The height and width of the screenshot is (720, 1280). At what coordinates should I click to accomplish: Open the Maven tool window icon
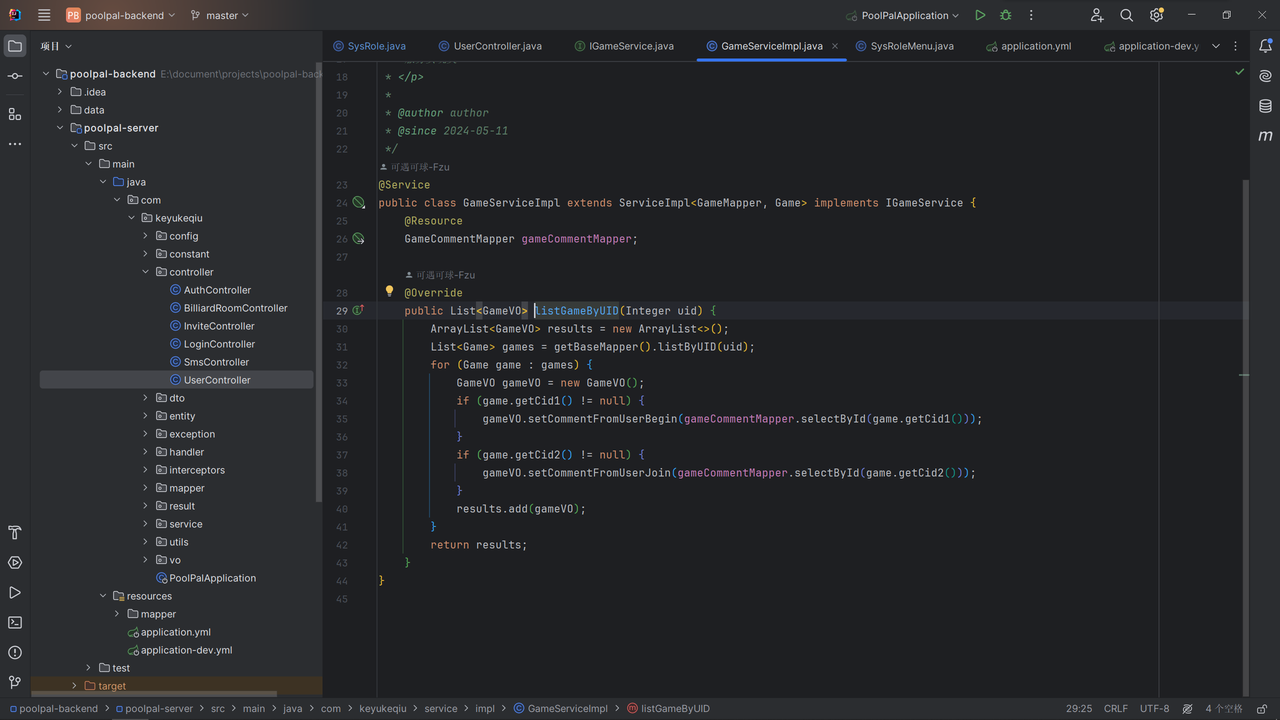(x=1265, y=136)
